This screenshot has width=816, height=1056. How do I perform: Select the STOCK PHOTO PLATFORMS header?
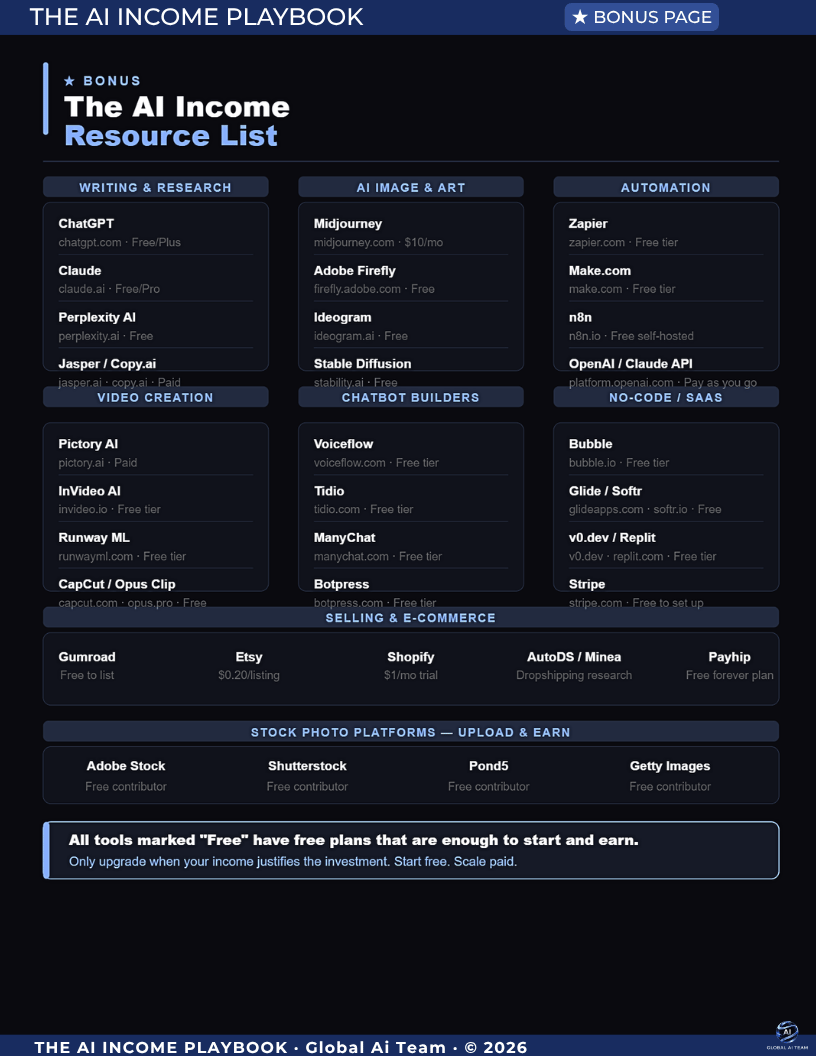coord(411,732)
